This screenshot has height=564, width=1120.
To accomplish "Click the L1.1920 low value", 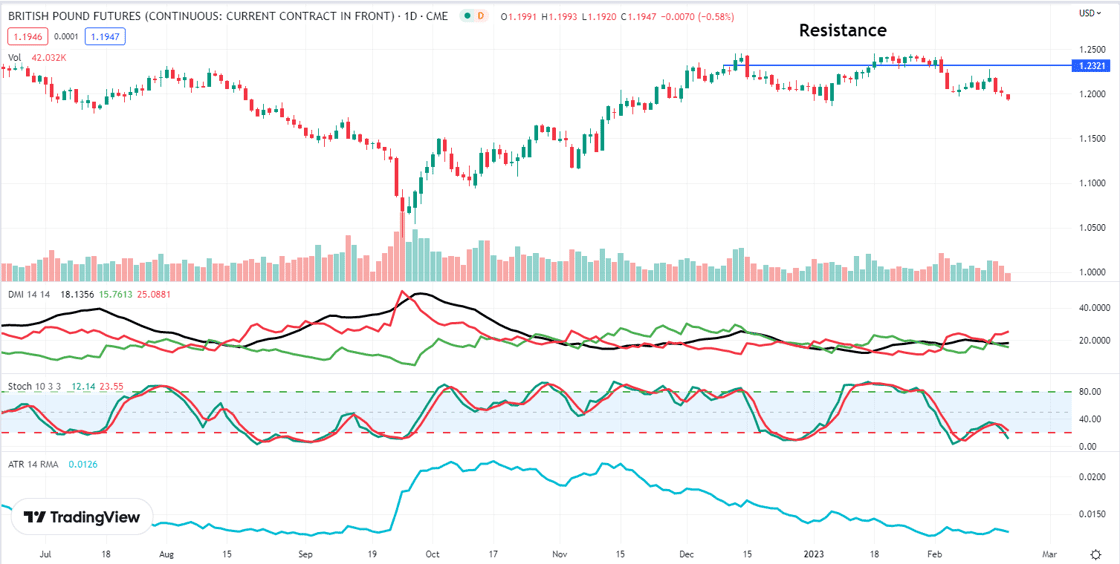I will (x=598, y=16).
